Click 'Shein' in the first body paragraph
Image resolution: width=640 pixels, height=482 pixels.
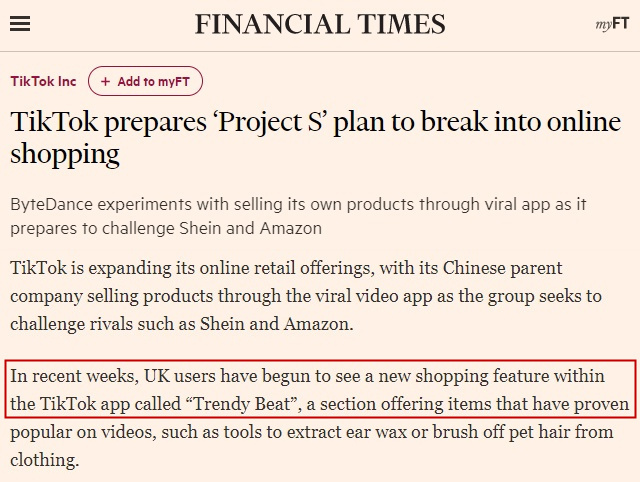222,324
